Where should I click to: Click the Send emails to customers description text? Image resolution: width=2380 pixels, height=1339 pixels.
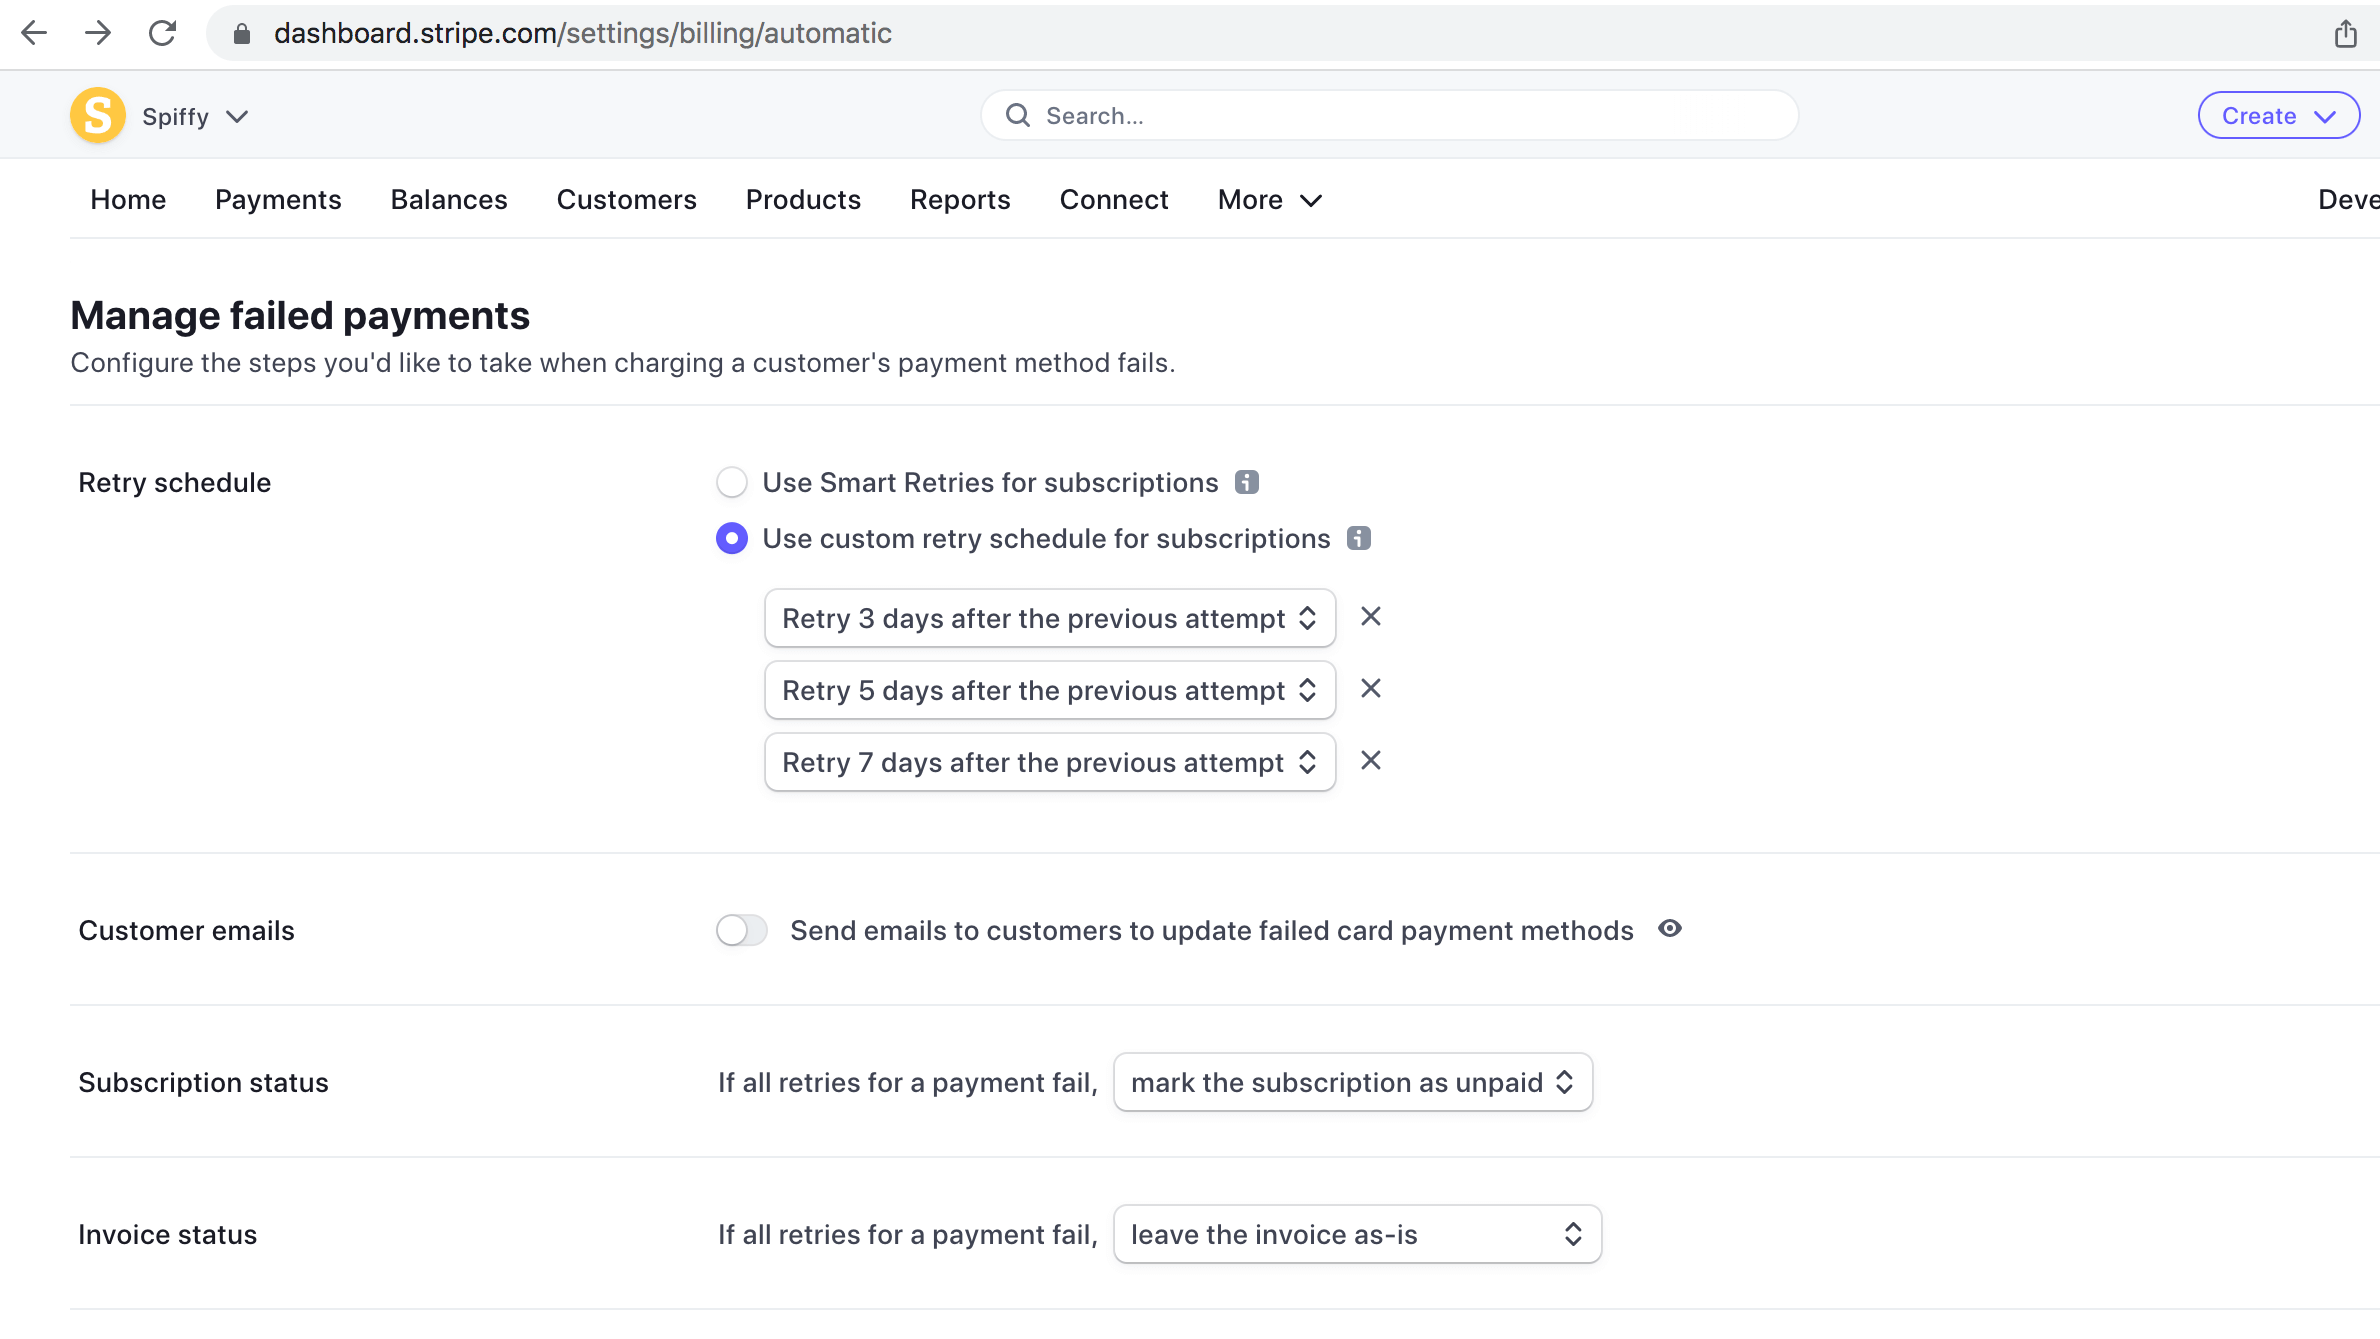1212,930
